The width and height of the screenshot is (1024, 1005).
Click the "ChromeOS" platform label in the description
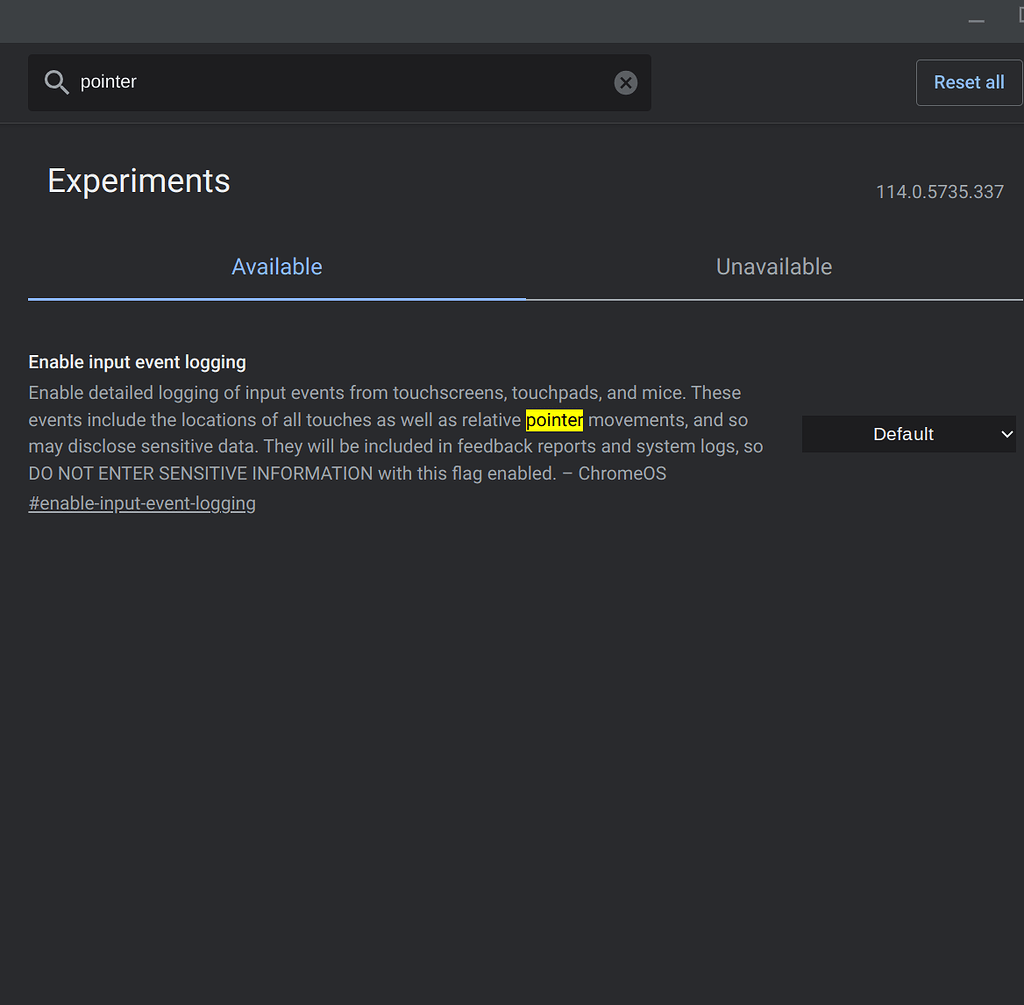tap(621, 473)
